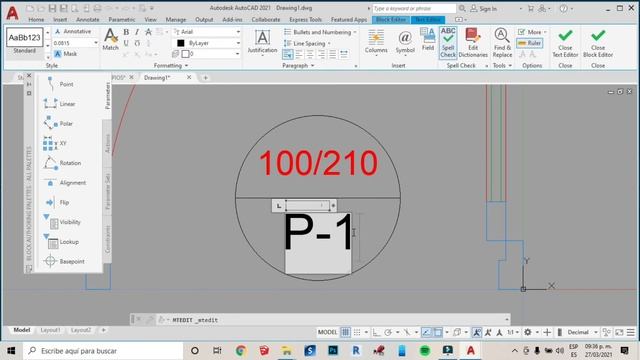Expand Line Spacing options

pyautogui.click(x=307, y=43)
